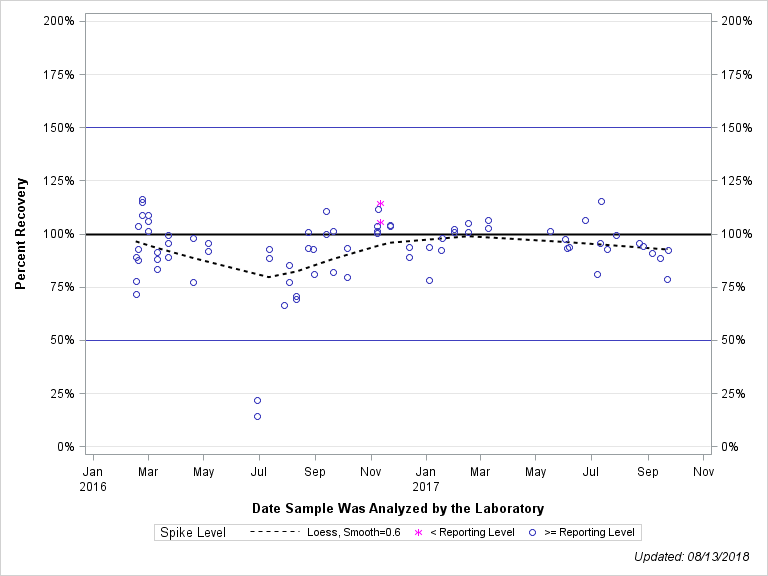Click the right-axis '150%' label
768x576 pixels.
tap(737, 128)
